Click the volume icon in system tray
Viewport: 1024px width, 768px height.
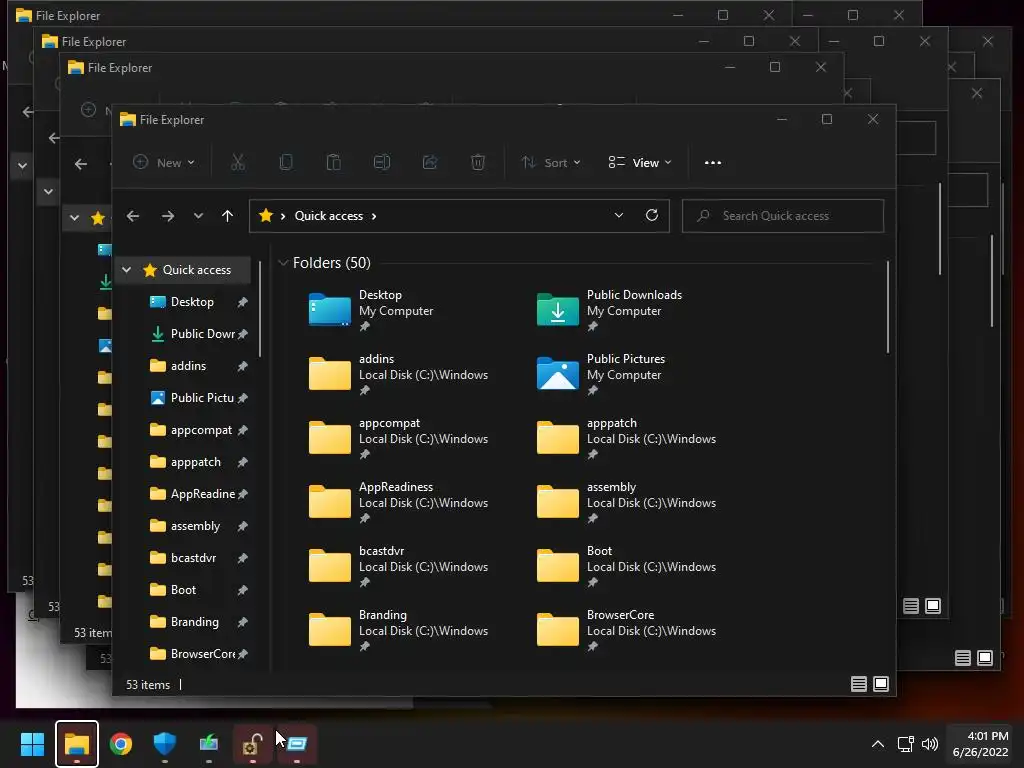pos(930,744)
